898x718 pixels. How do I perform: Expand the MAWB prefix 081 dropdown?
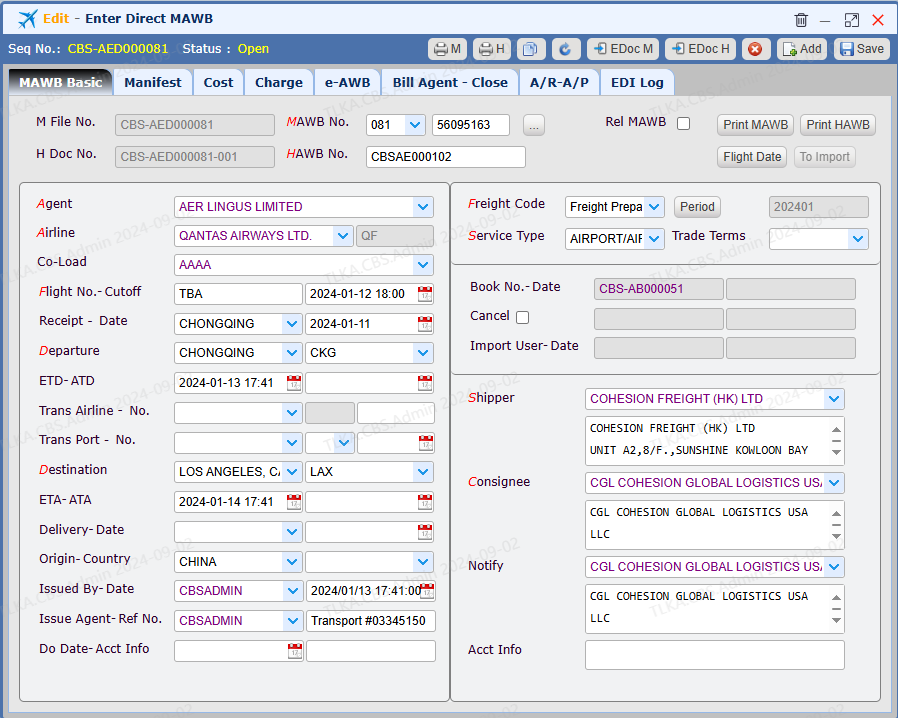point(415,125)
